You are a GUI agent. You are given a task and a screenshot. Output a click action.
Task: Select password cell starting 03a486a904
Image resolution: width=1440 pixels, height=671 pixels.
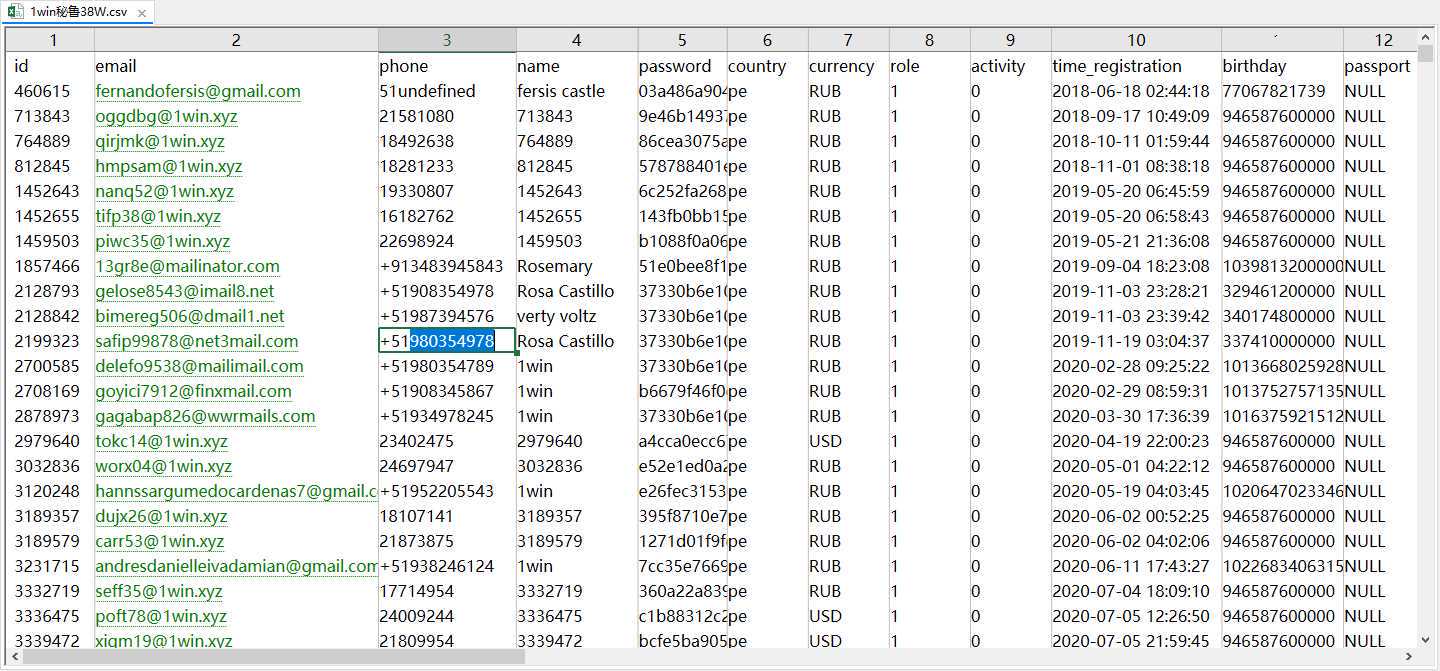682,91
